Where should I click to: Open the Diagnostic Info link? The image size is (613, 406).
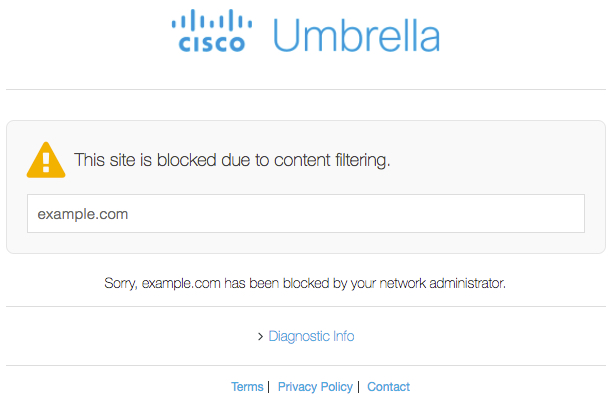311,336
